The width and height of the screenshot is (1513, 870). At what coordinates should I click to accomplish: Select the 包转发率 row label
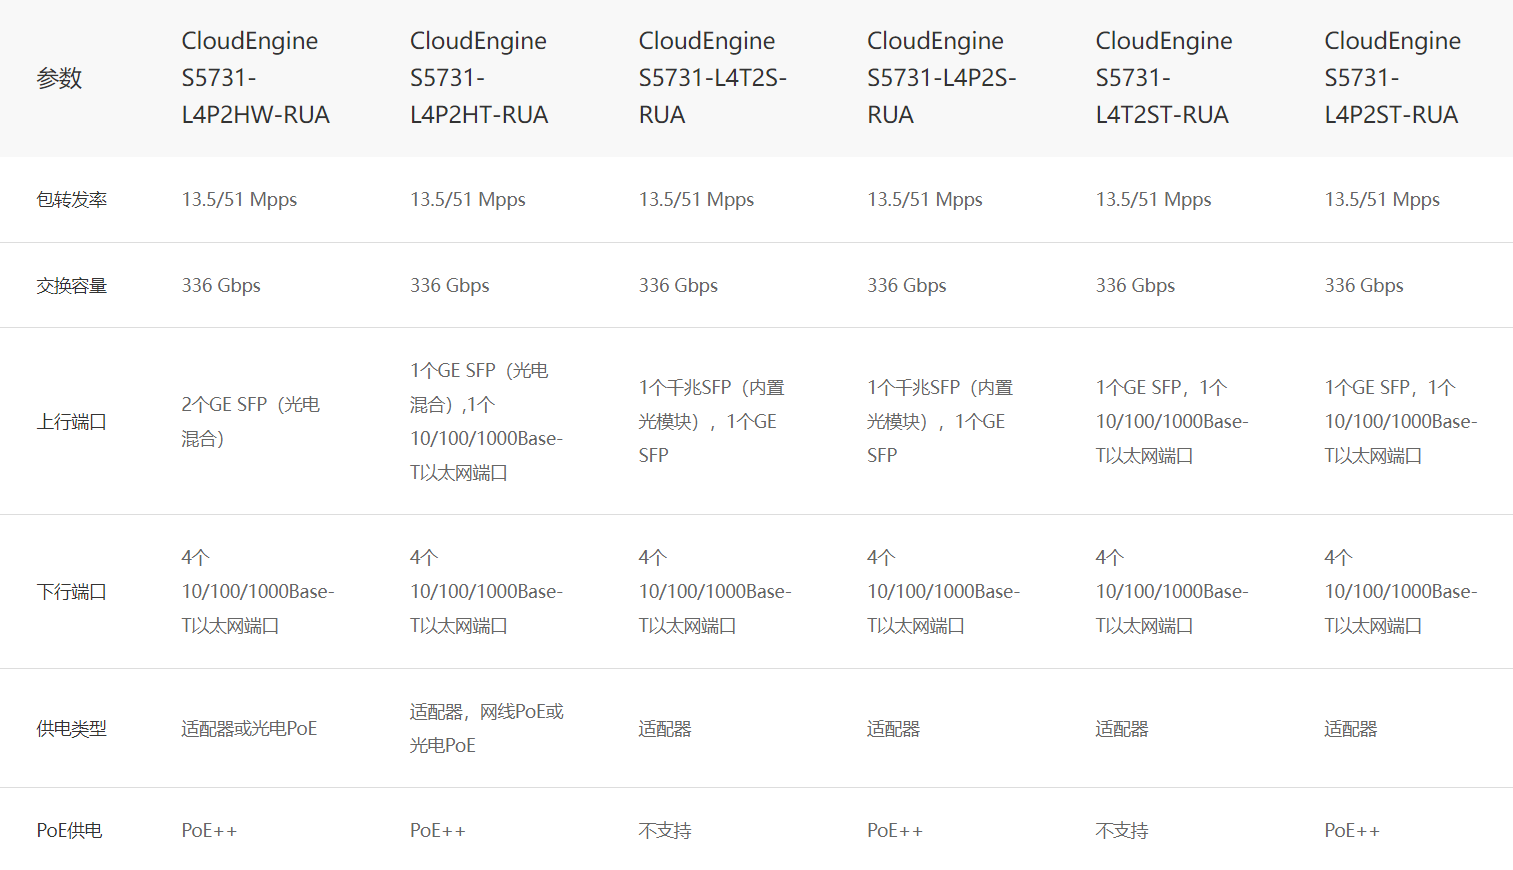click(71, 200)
